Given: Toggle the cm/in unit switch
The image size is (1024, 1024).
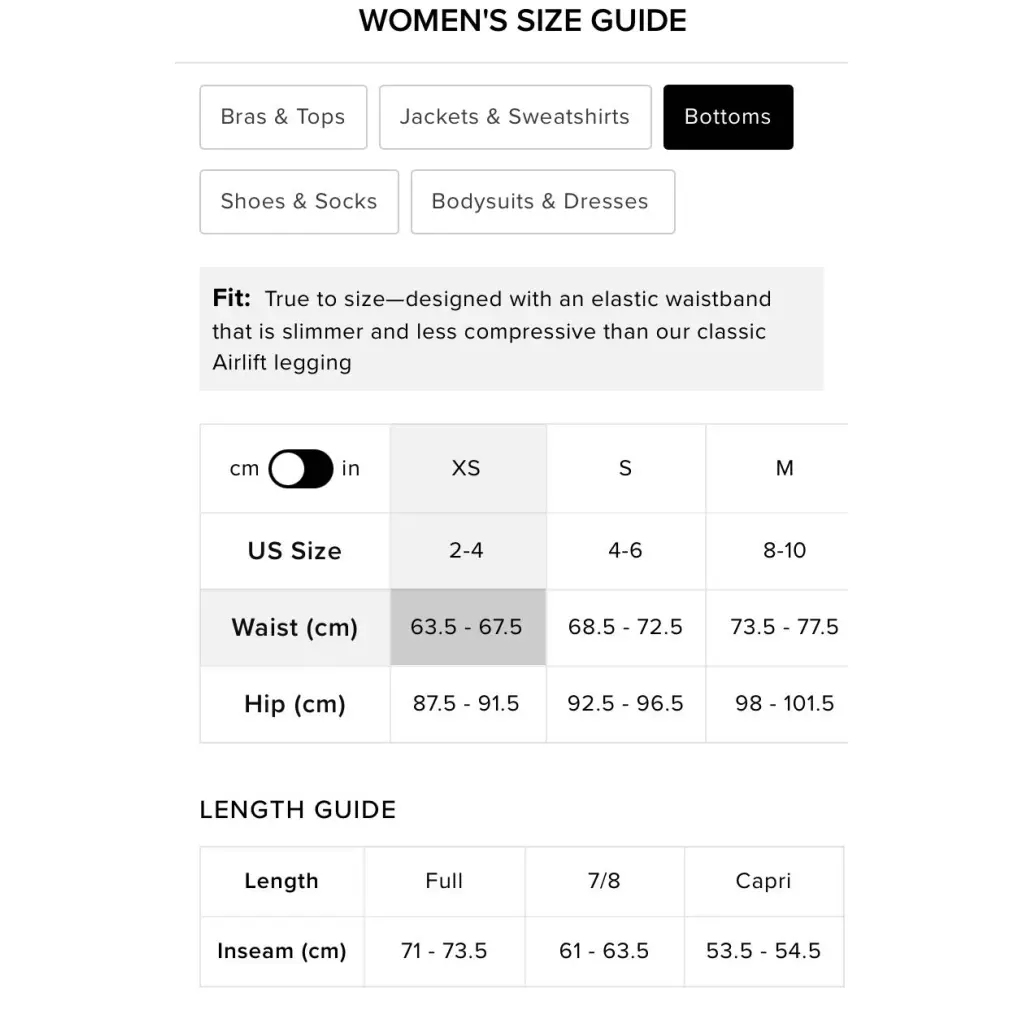Looking at the screenshot, I should (301, 468).
